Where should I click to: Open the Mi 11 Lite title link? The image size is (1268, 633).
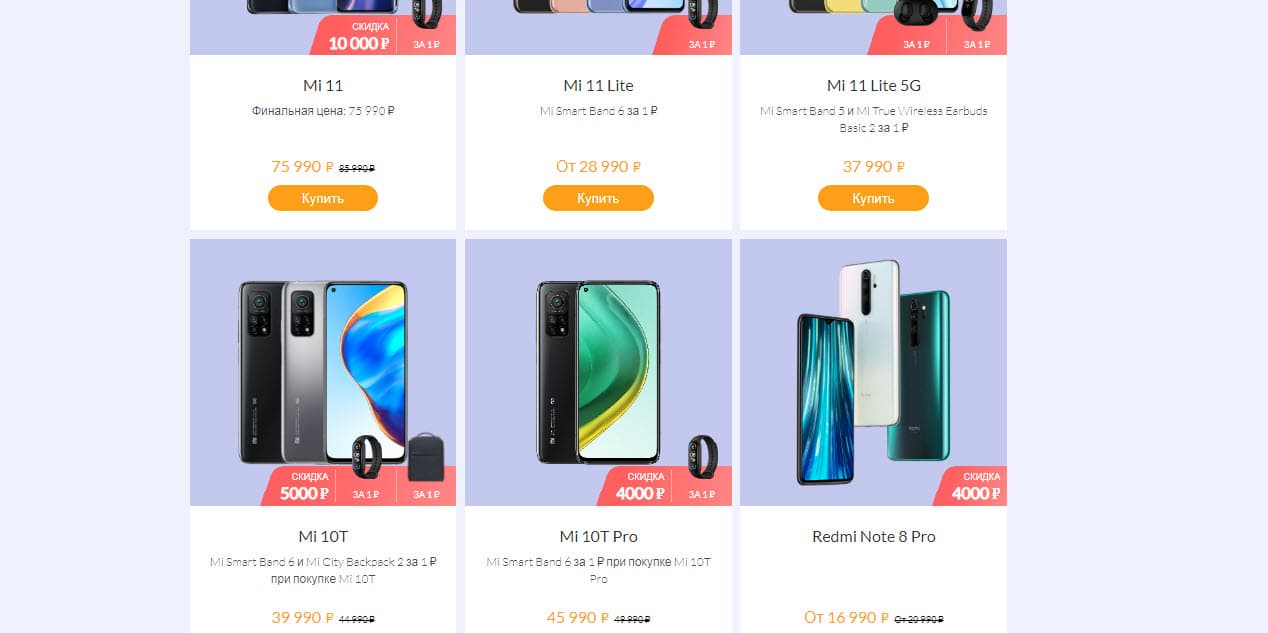coord(598,86)
